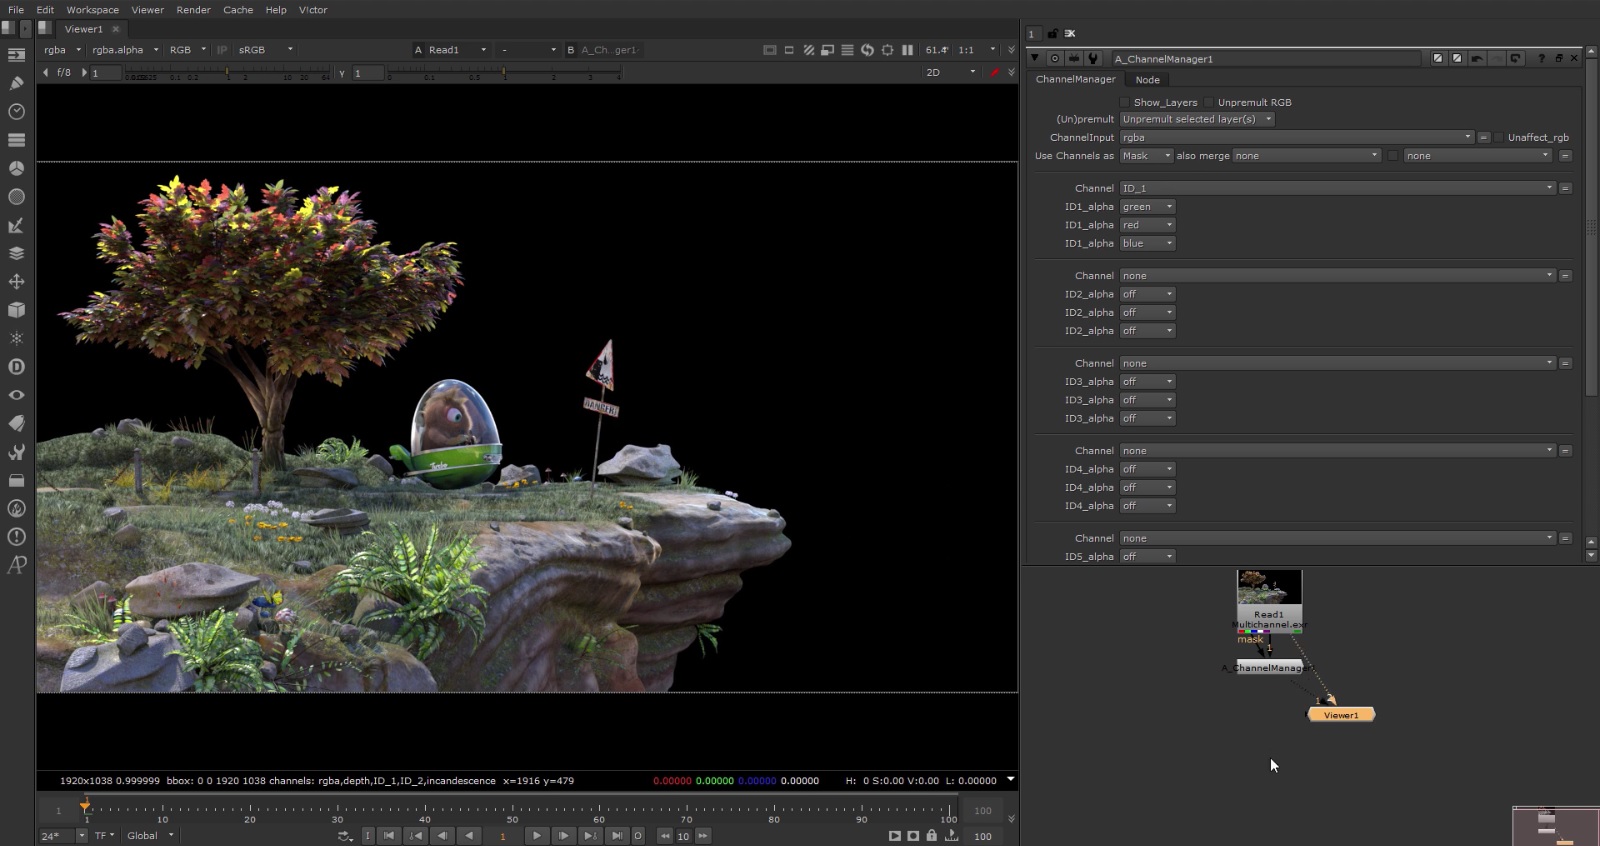Image resolution: width=1600 pixels, height=846 pixels.
Task: Open the Render menu
Action: [x=193, y=10]
